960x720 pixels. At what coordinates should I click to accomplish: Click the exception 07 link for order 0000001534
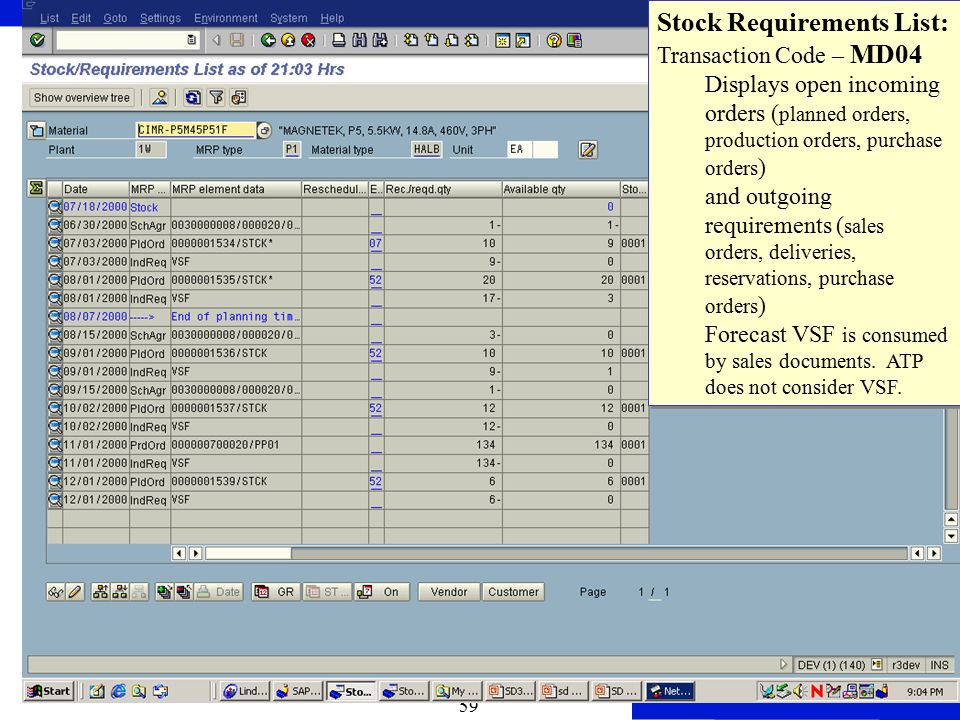(375, 243)
